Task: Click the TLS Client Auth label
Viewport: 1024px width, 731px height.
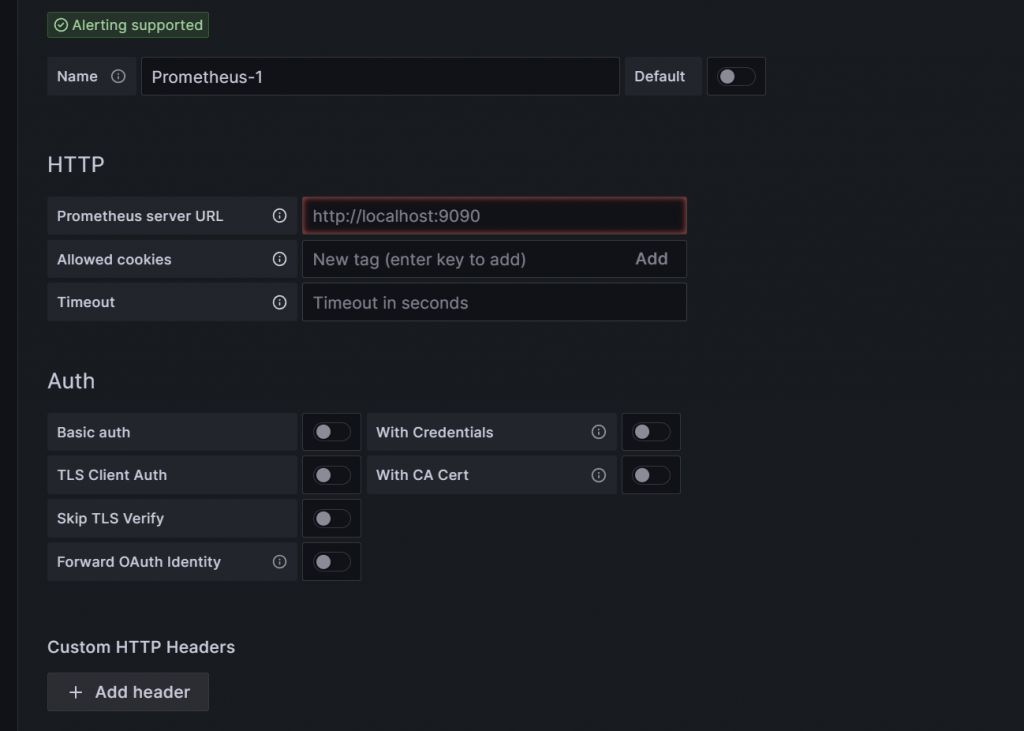Action: [112, 475]
